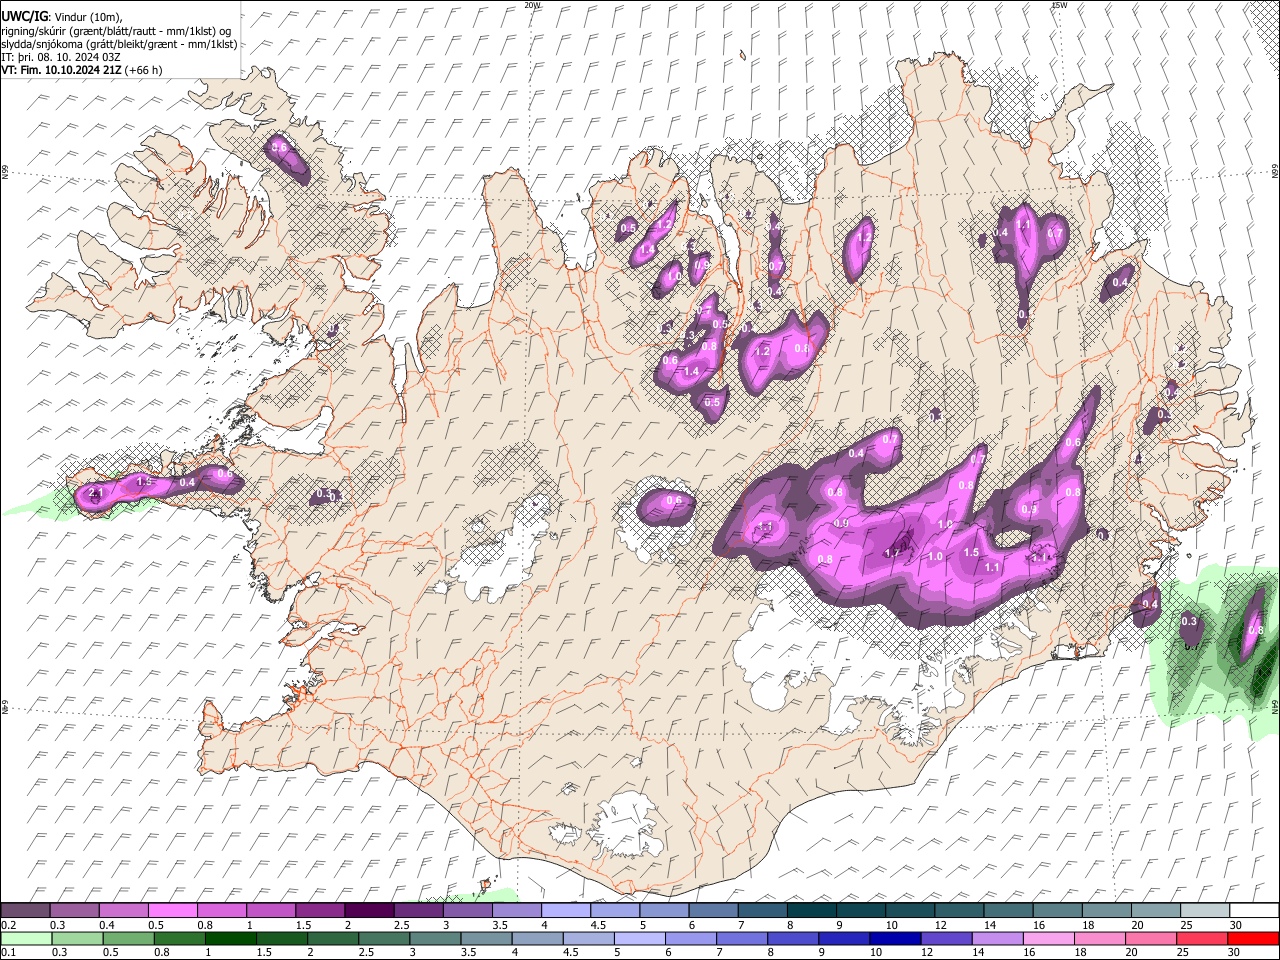
Task: Pick the rain scale swatch starting at 0.5
Action: (128, 938)
